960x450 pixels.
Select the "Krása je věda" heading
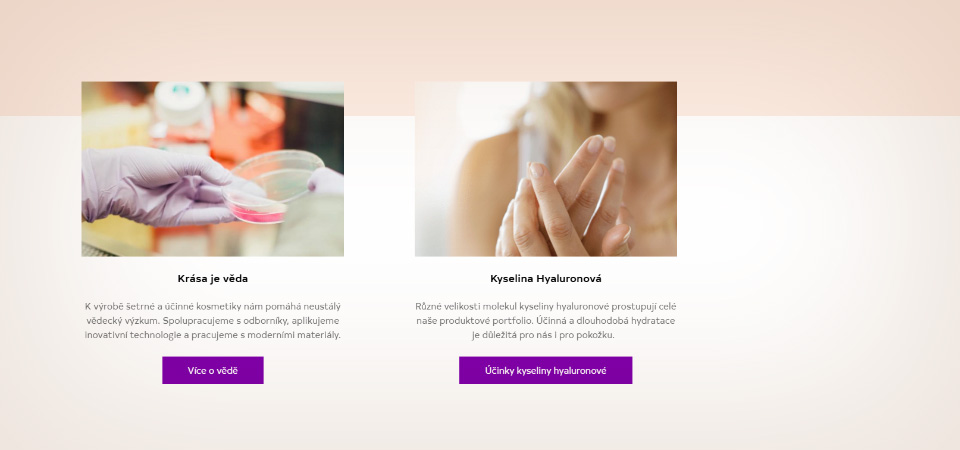point(212,279)
